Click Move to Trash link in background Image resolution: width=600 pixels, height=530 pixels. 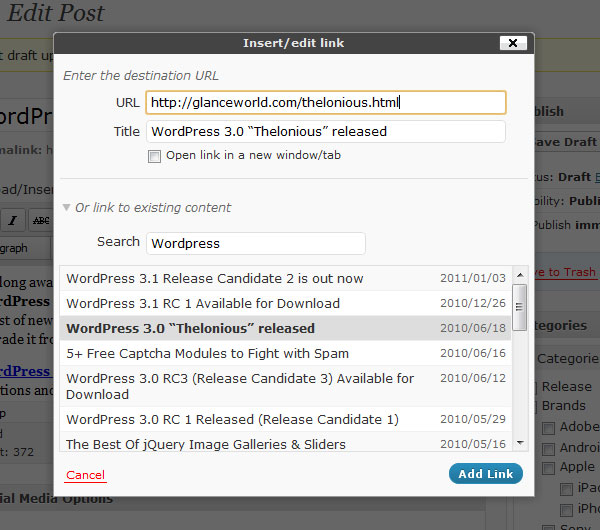tap(566, 272)
